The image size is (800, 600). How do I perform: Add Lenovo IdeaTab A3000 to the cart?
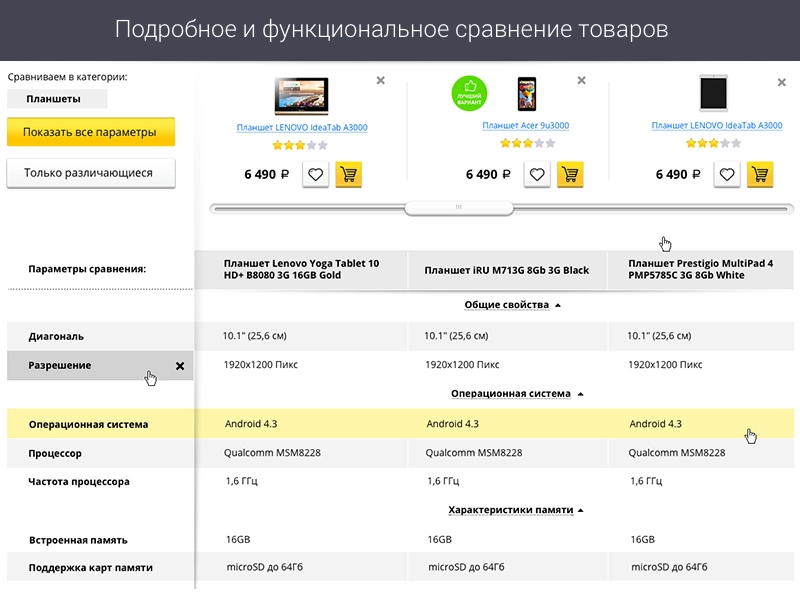click(349, 174)
